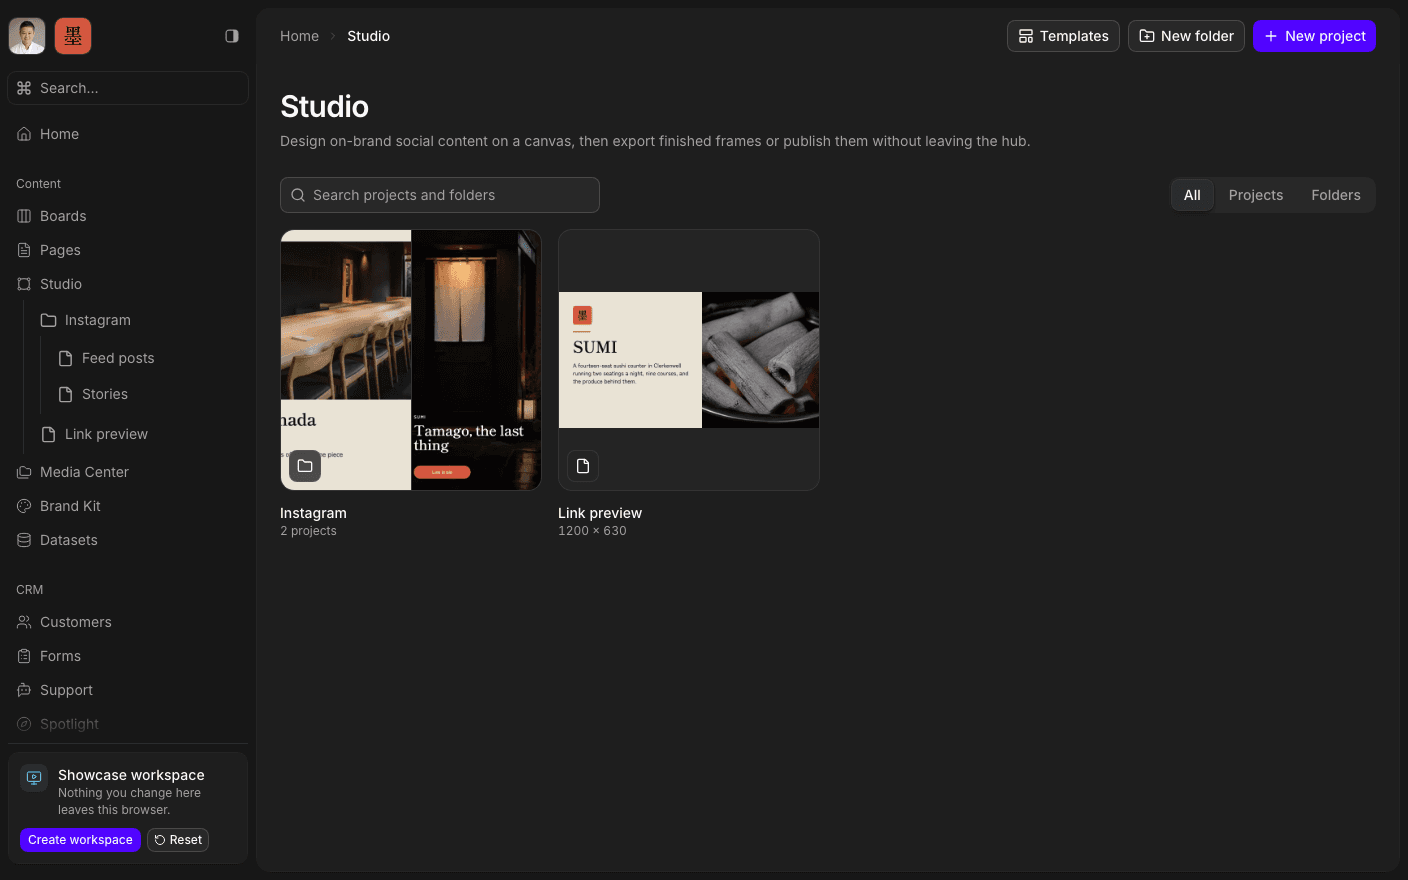Click the Studio icon in the sidebar
This screenshot has width=1408, height=880.
coord(24,284)
